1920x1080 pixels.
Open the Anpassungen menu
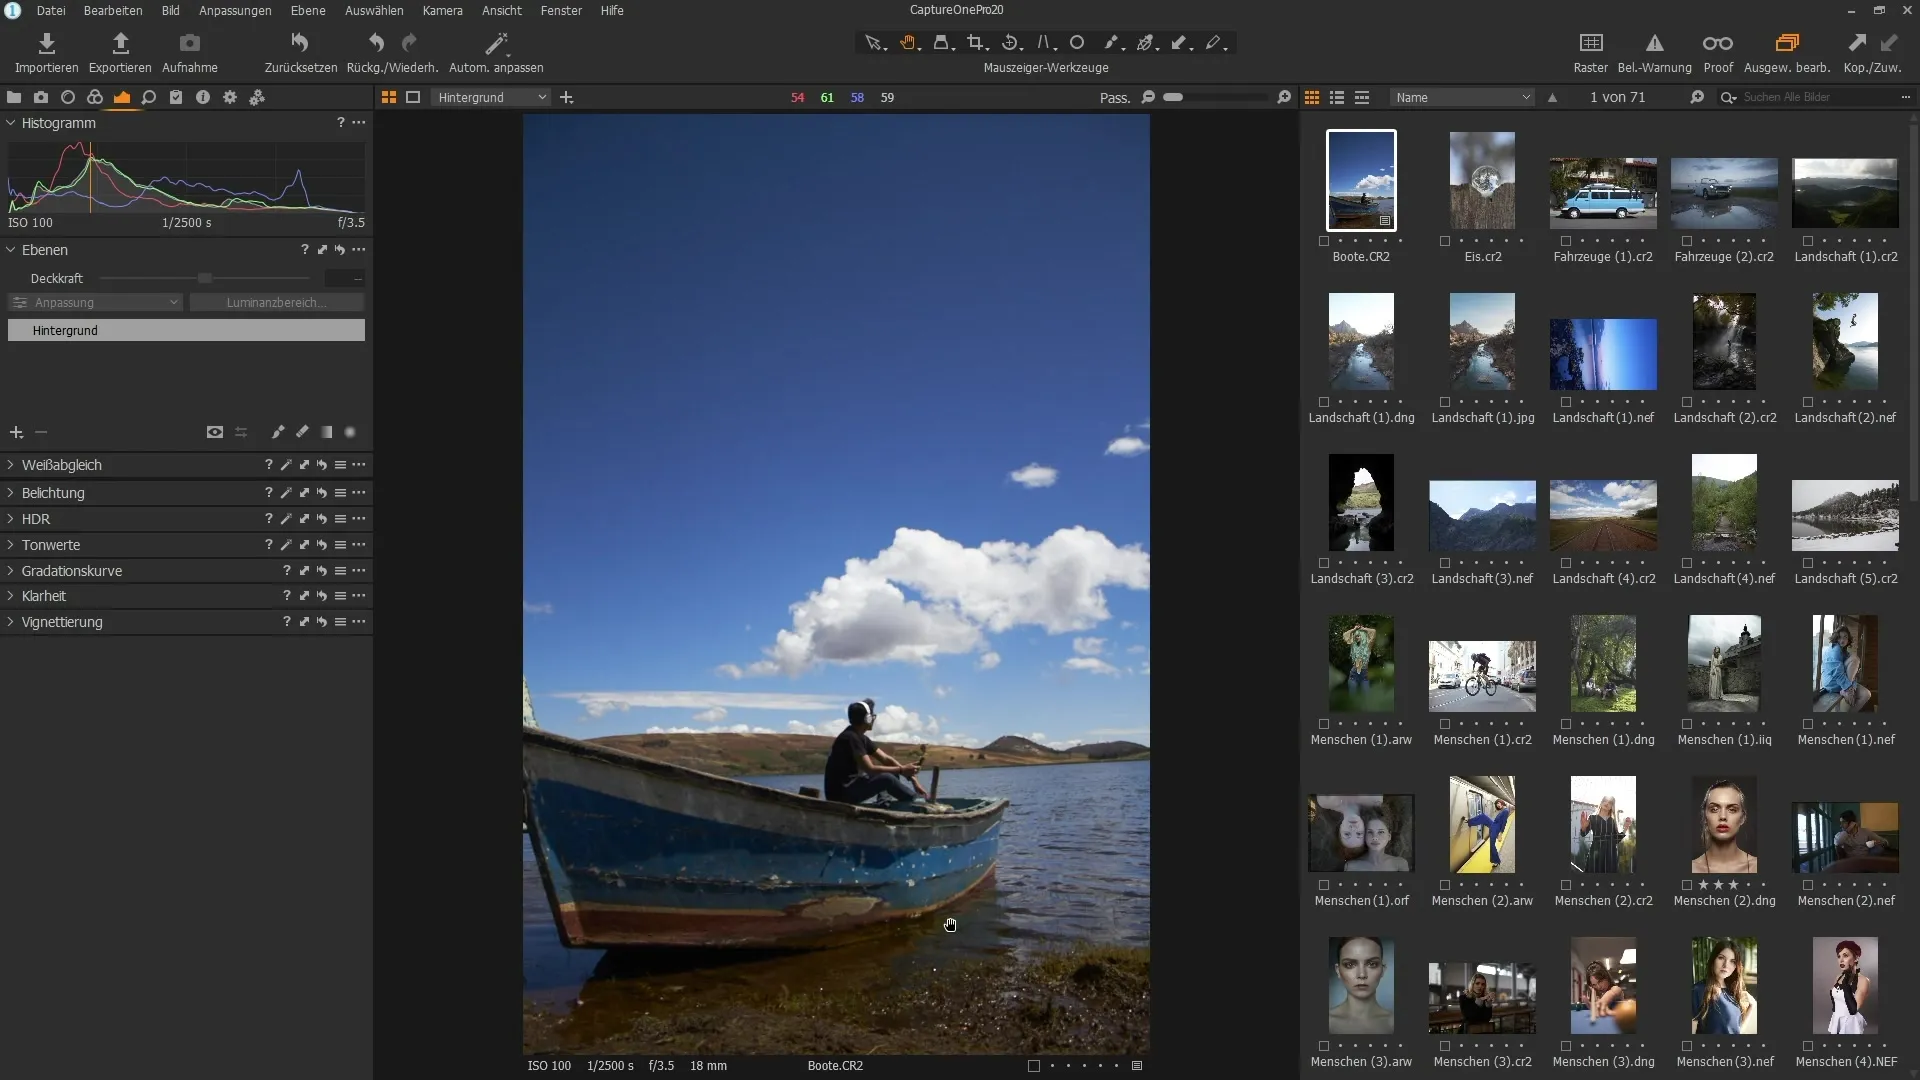coord(235,10)
